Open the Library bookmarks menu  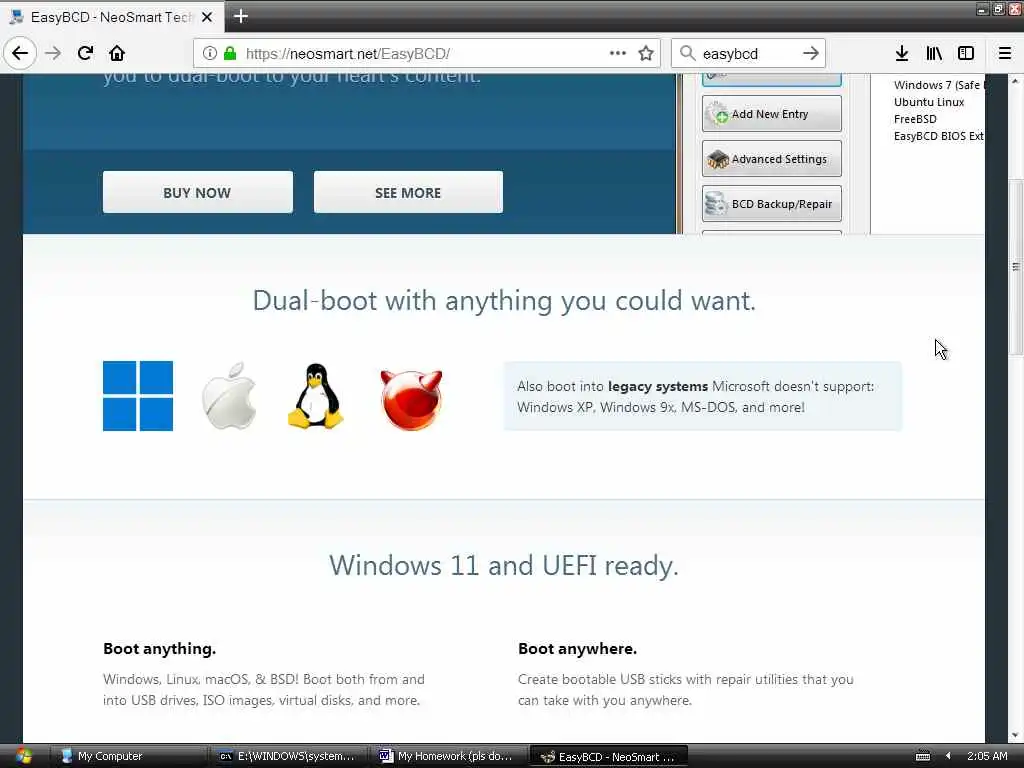934,54
